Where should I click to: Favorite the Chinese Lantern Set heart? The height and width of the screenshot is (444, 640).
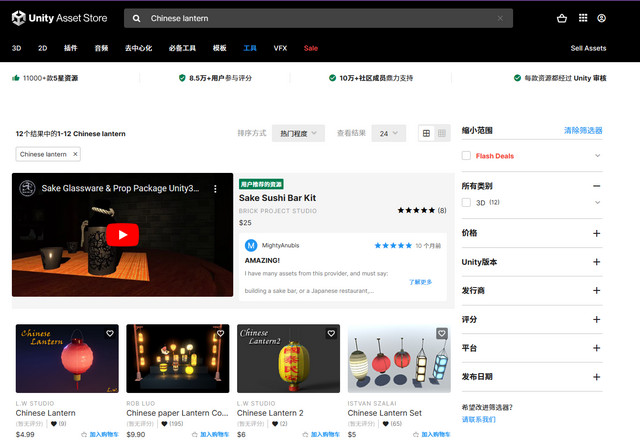[x=442, y=333]
